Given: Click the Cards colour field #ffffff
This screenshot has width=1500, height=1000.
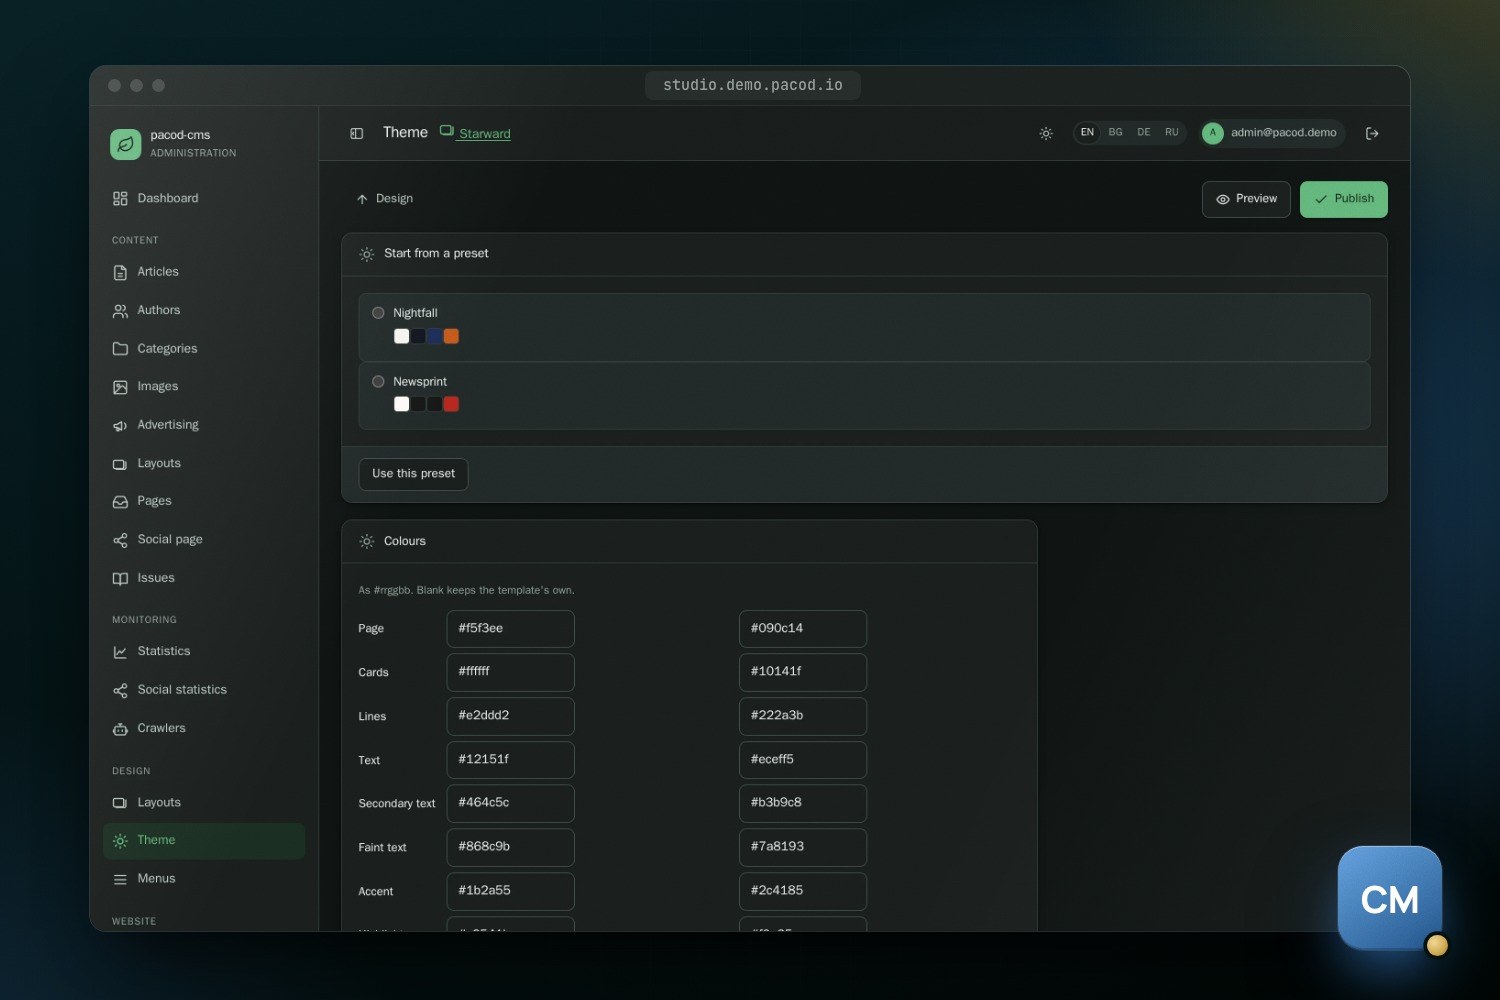Looking at the screenshot, I should [x=510, y=672].
